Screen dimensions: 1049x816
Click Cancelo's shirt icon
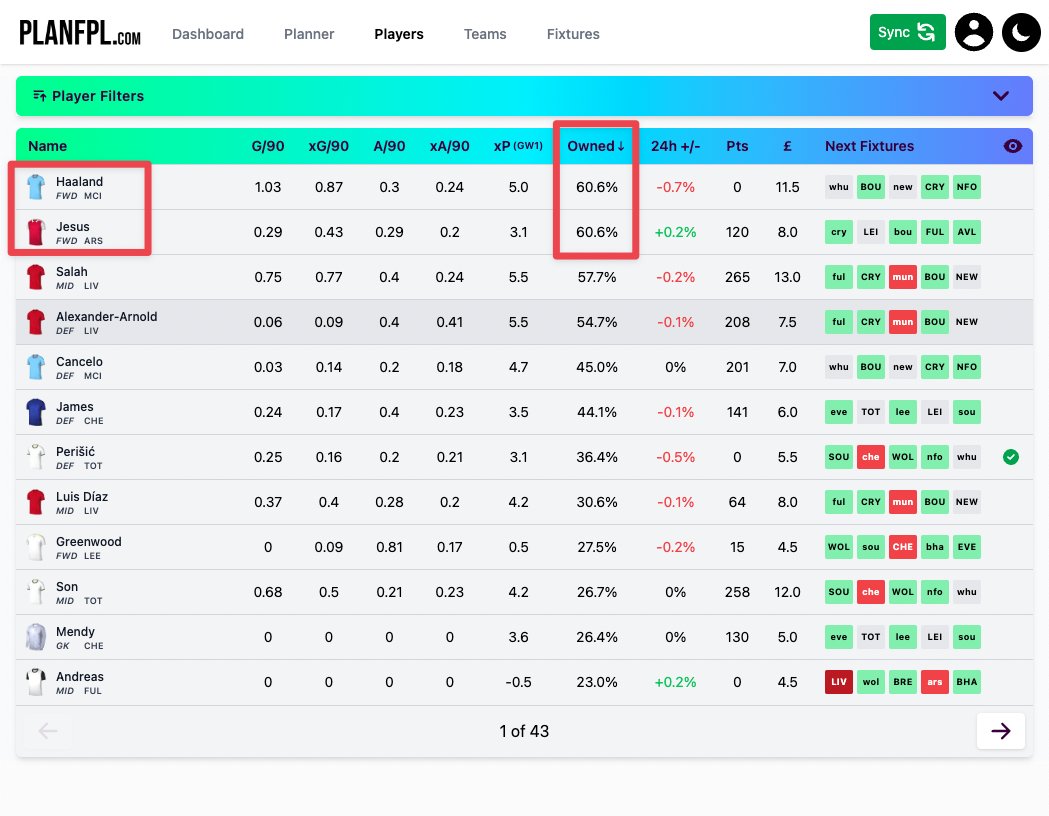tap(36, 367)
